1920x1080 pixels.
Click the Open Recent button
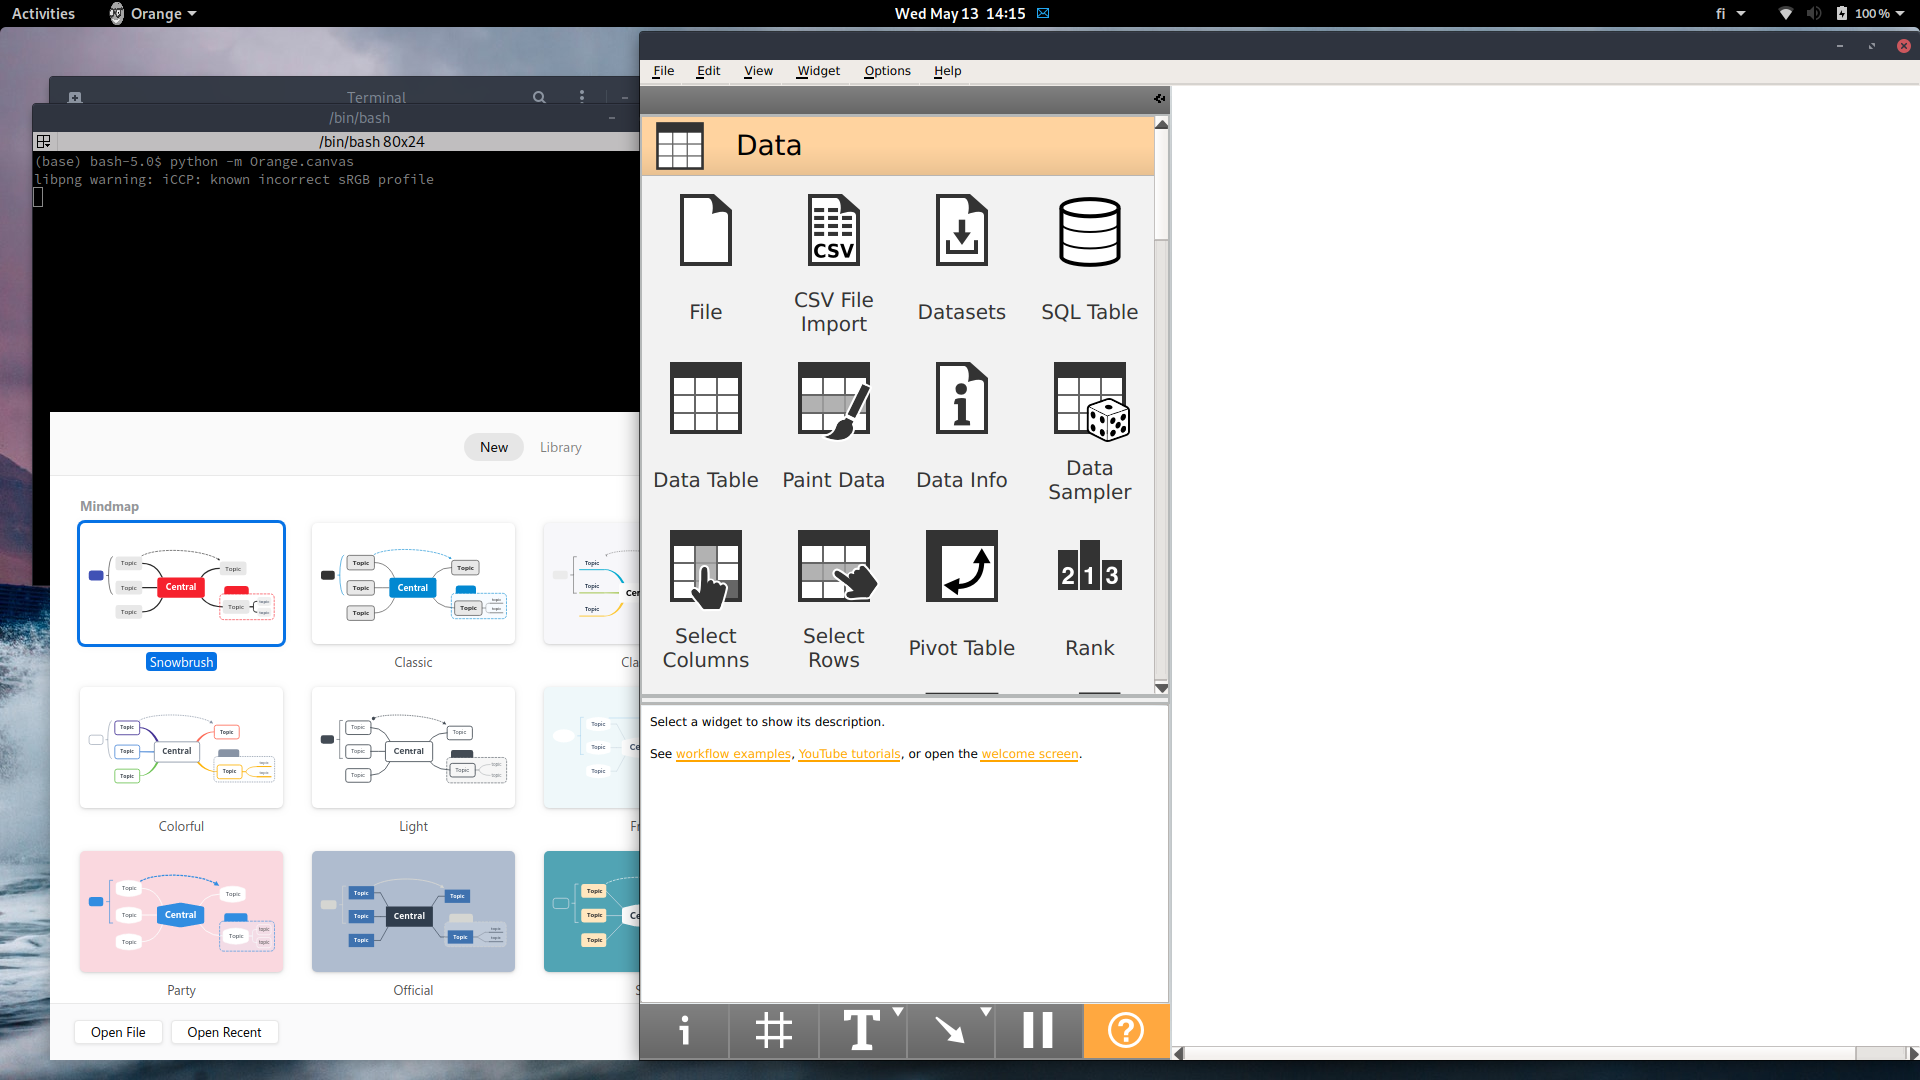pyautogui.click(x=224, y=1032)
